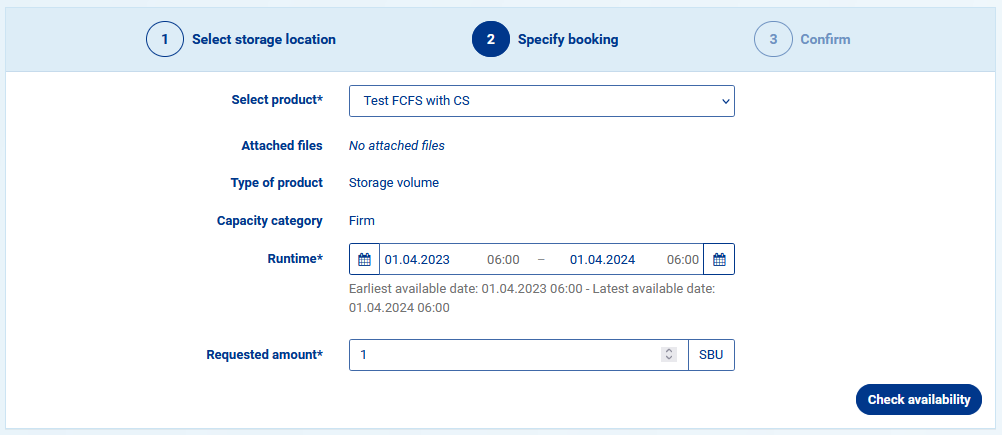Expand the Select product dropdown
This screenshot has height=435, width=1002.
541,101
